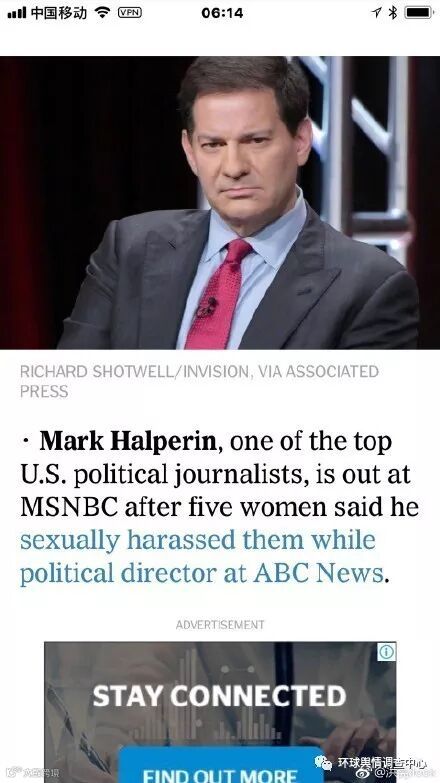This screenshot has height=783, width=440.
Task: Open the photo of man in red tie
Action: coord(220,202)
